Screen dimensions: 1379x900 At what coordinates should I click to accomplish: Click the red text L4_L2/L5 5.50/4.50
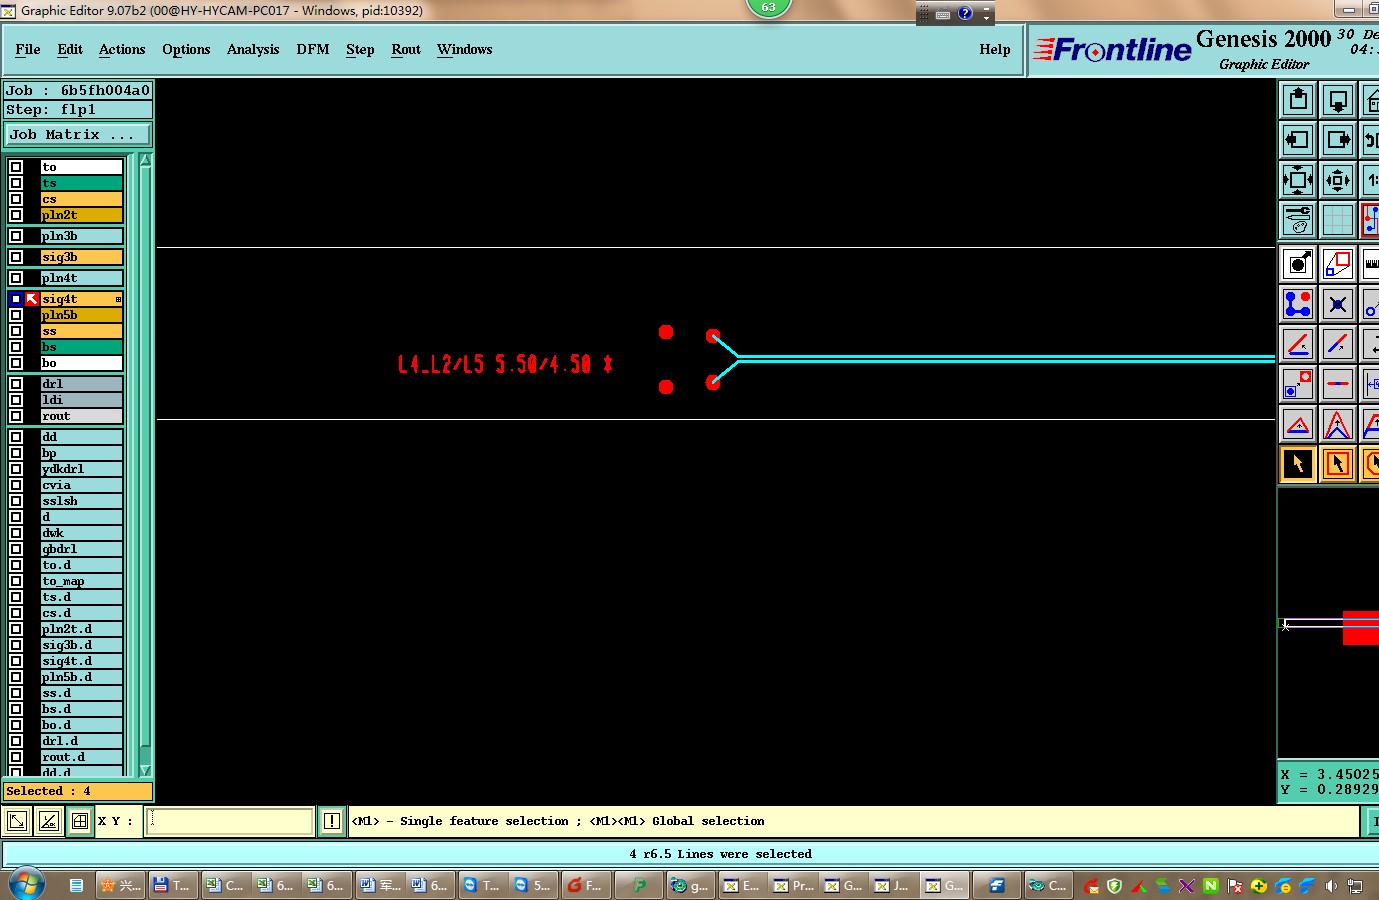pos(495,364)
